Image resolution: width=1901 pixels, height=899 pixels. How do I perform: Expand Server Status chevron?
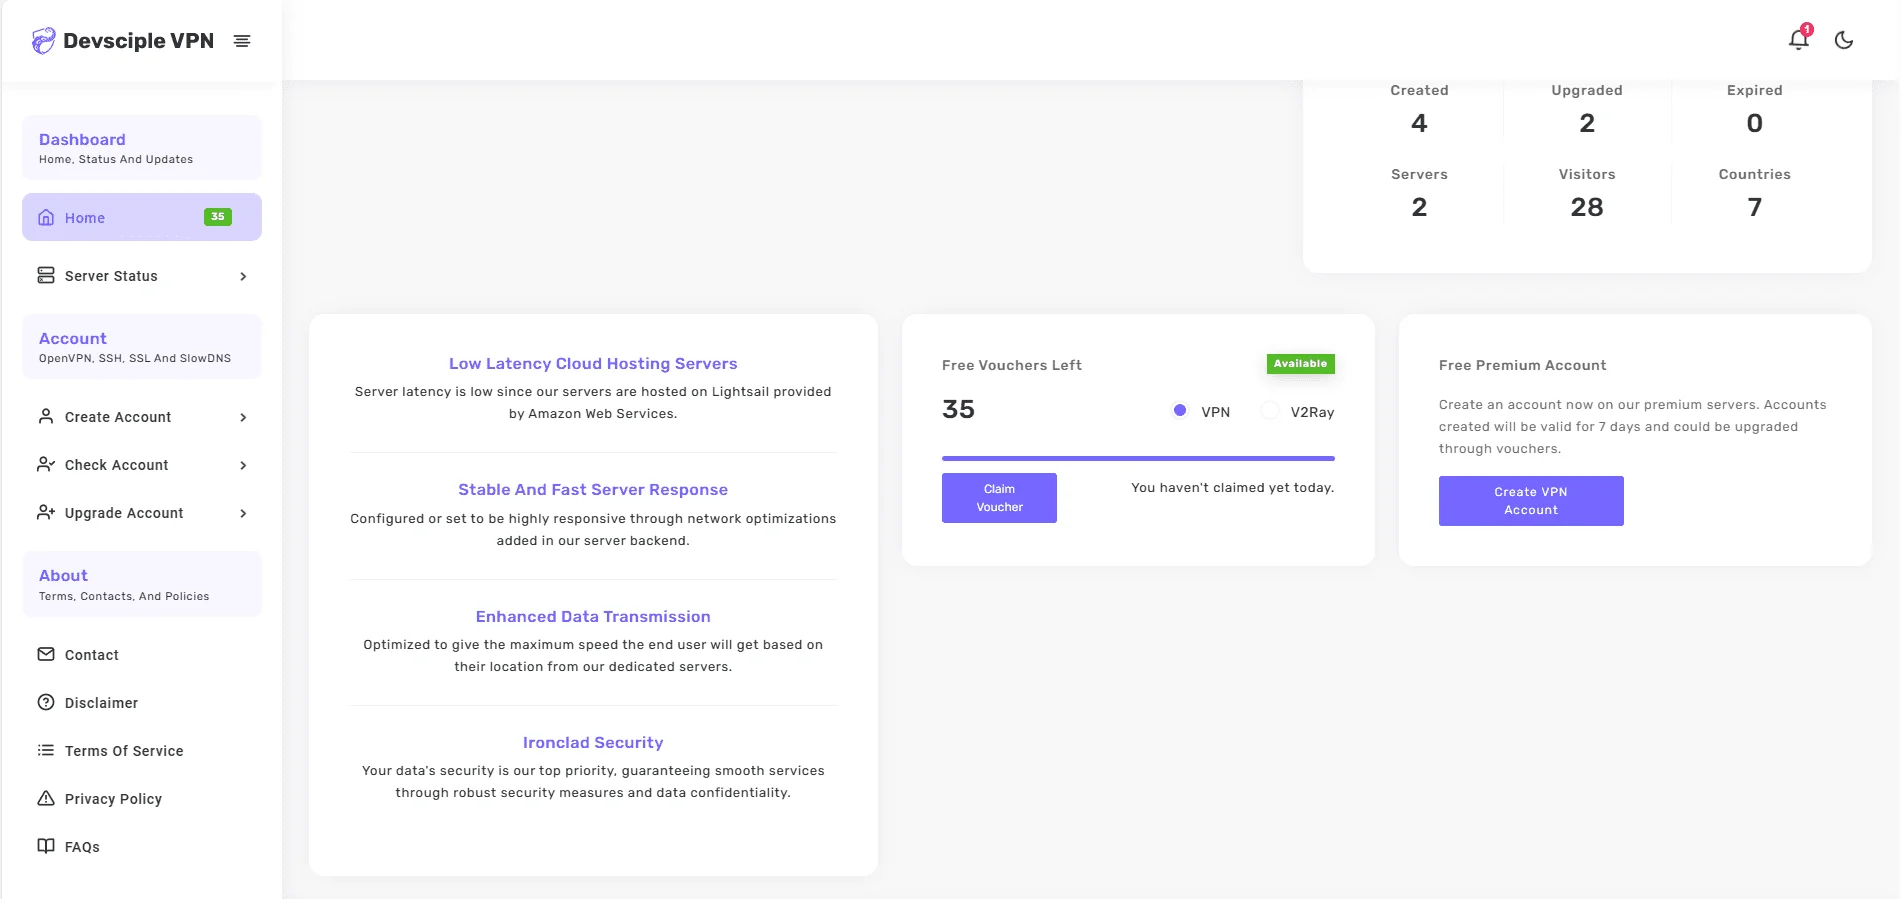tap(243, 276)
